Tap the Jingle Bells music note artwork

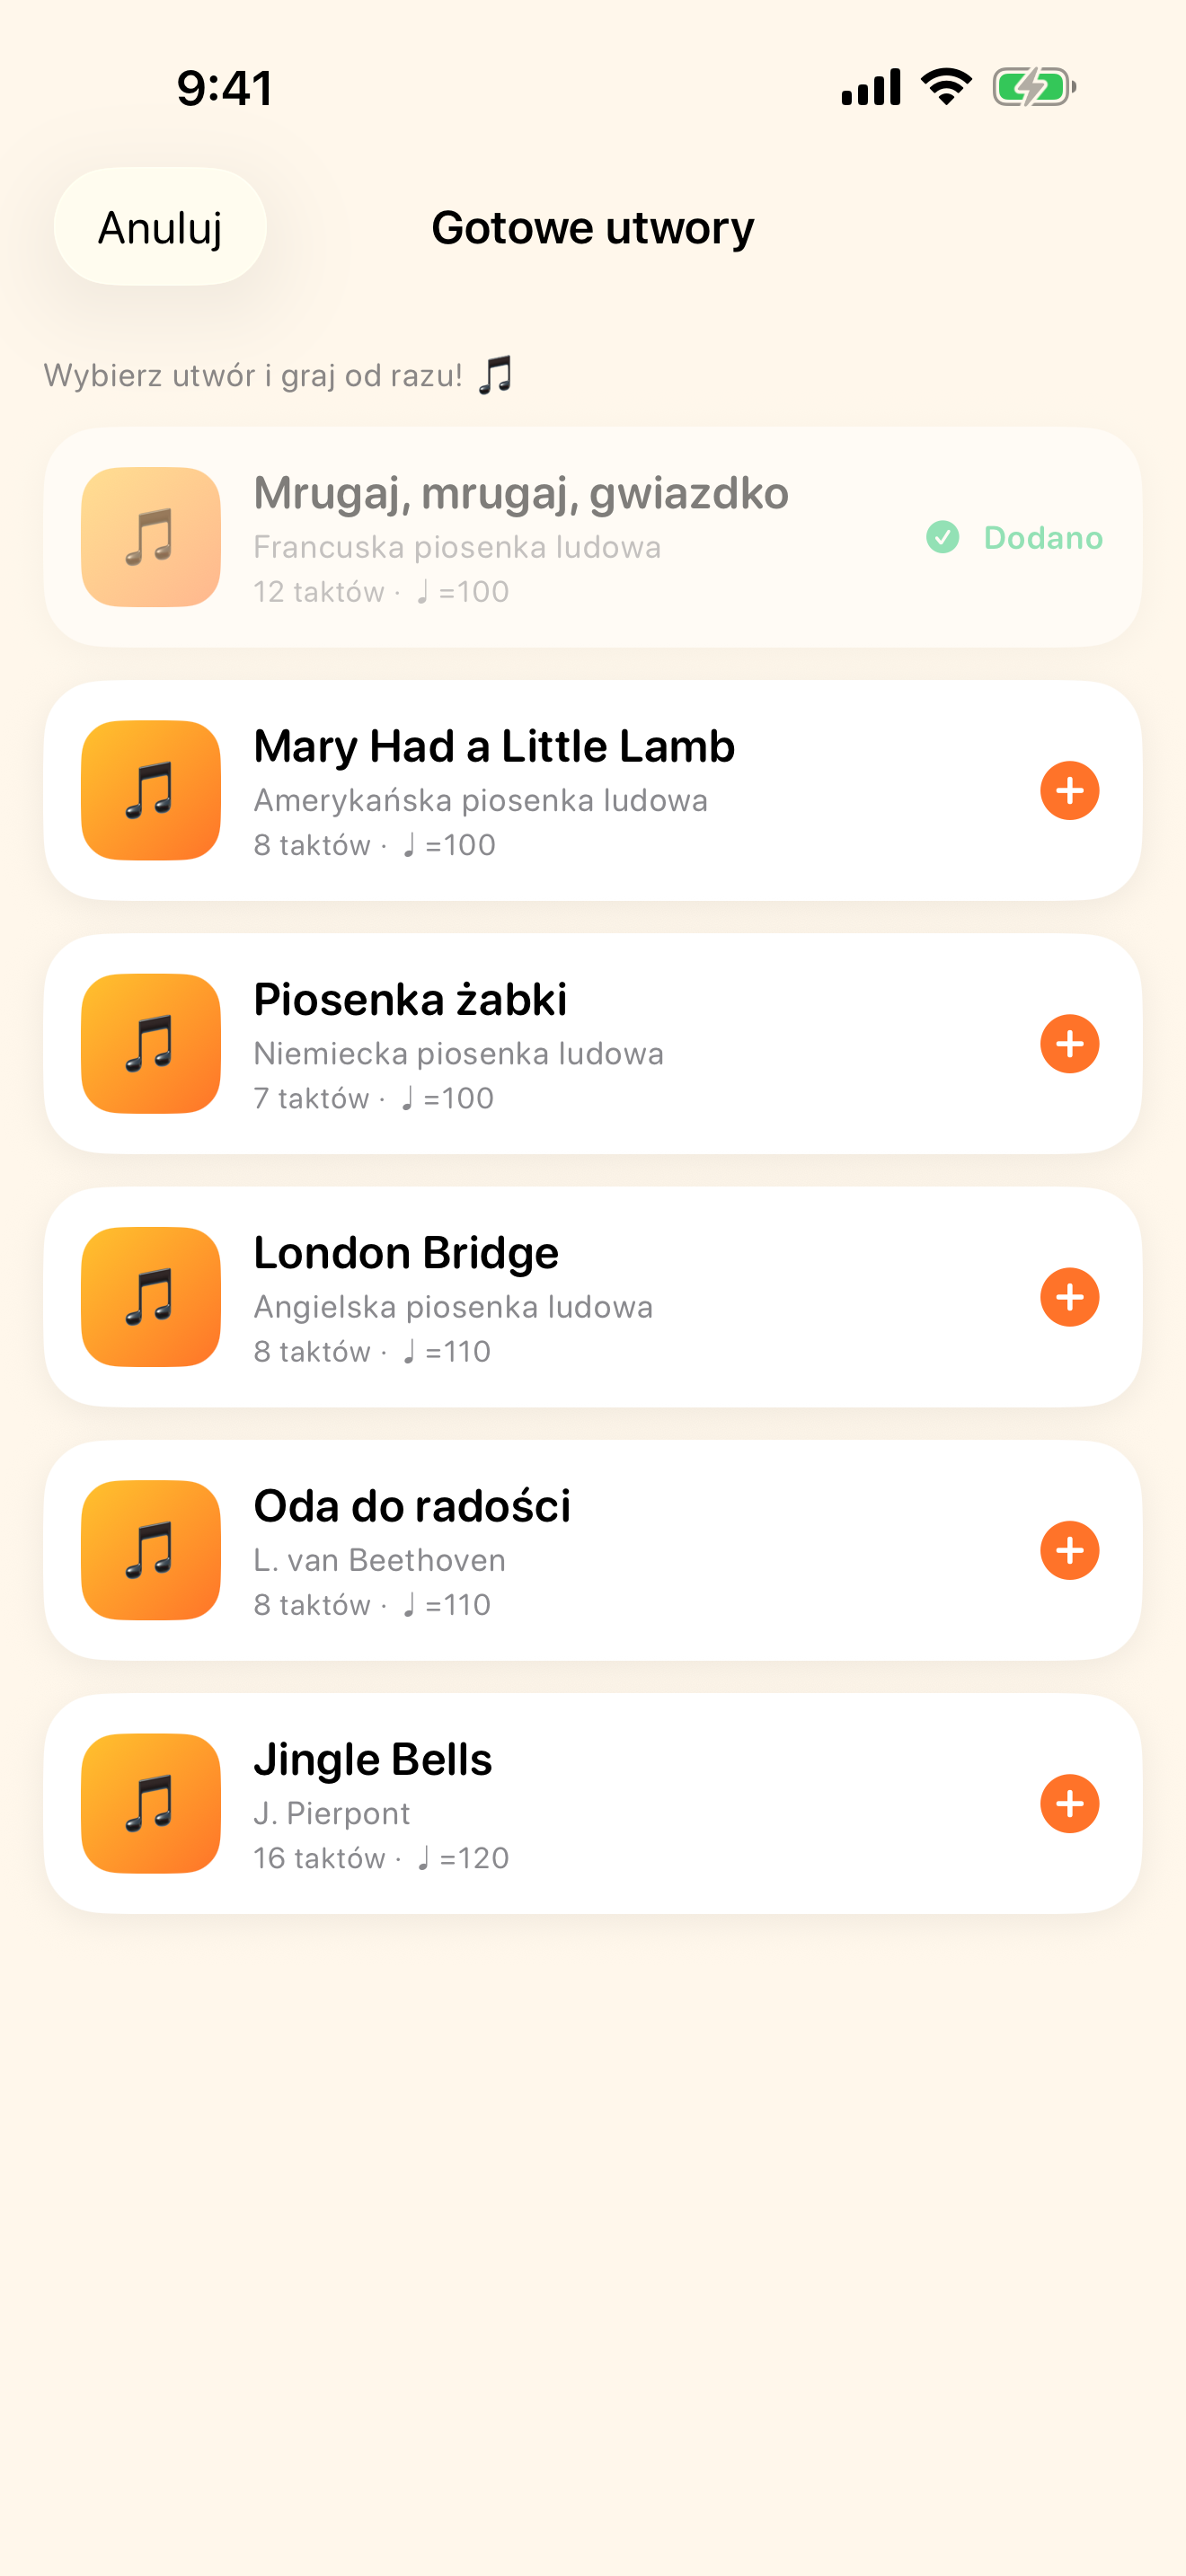pyautogui.click(x=151, y=1803)
